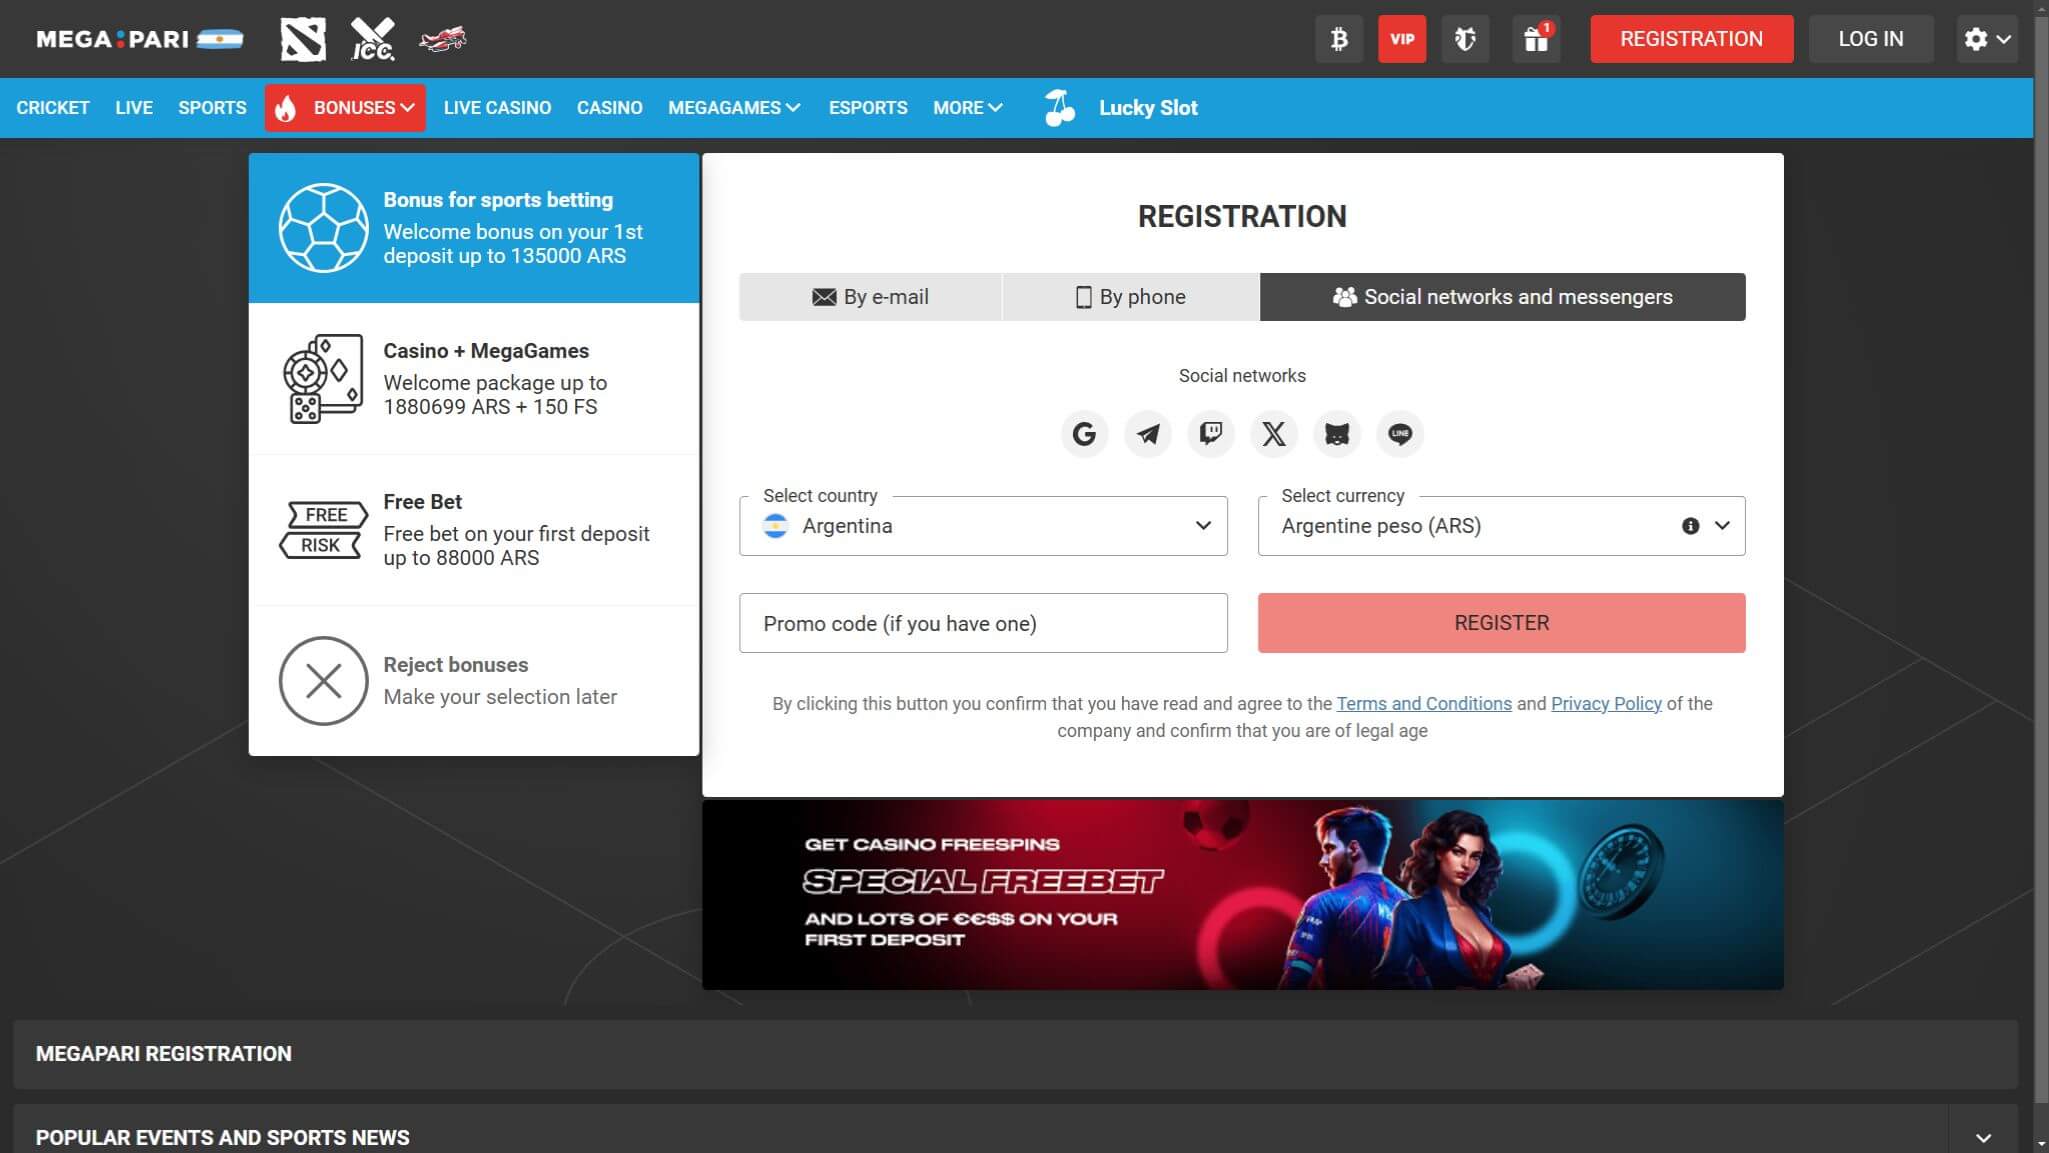
Task: Go to Cricket section
Action: point(53,108)
